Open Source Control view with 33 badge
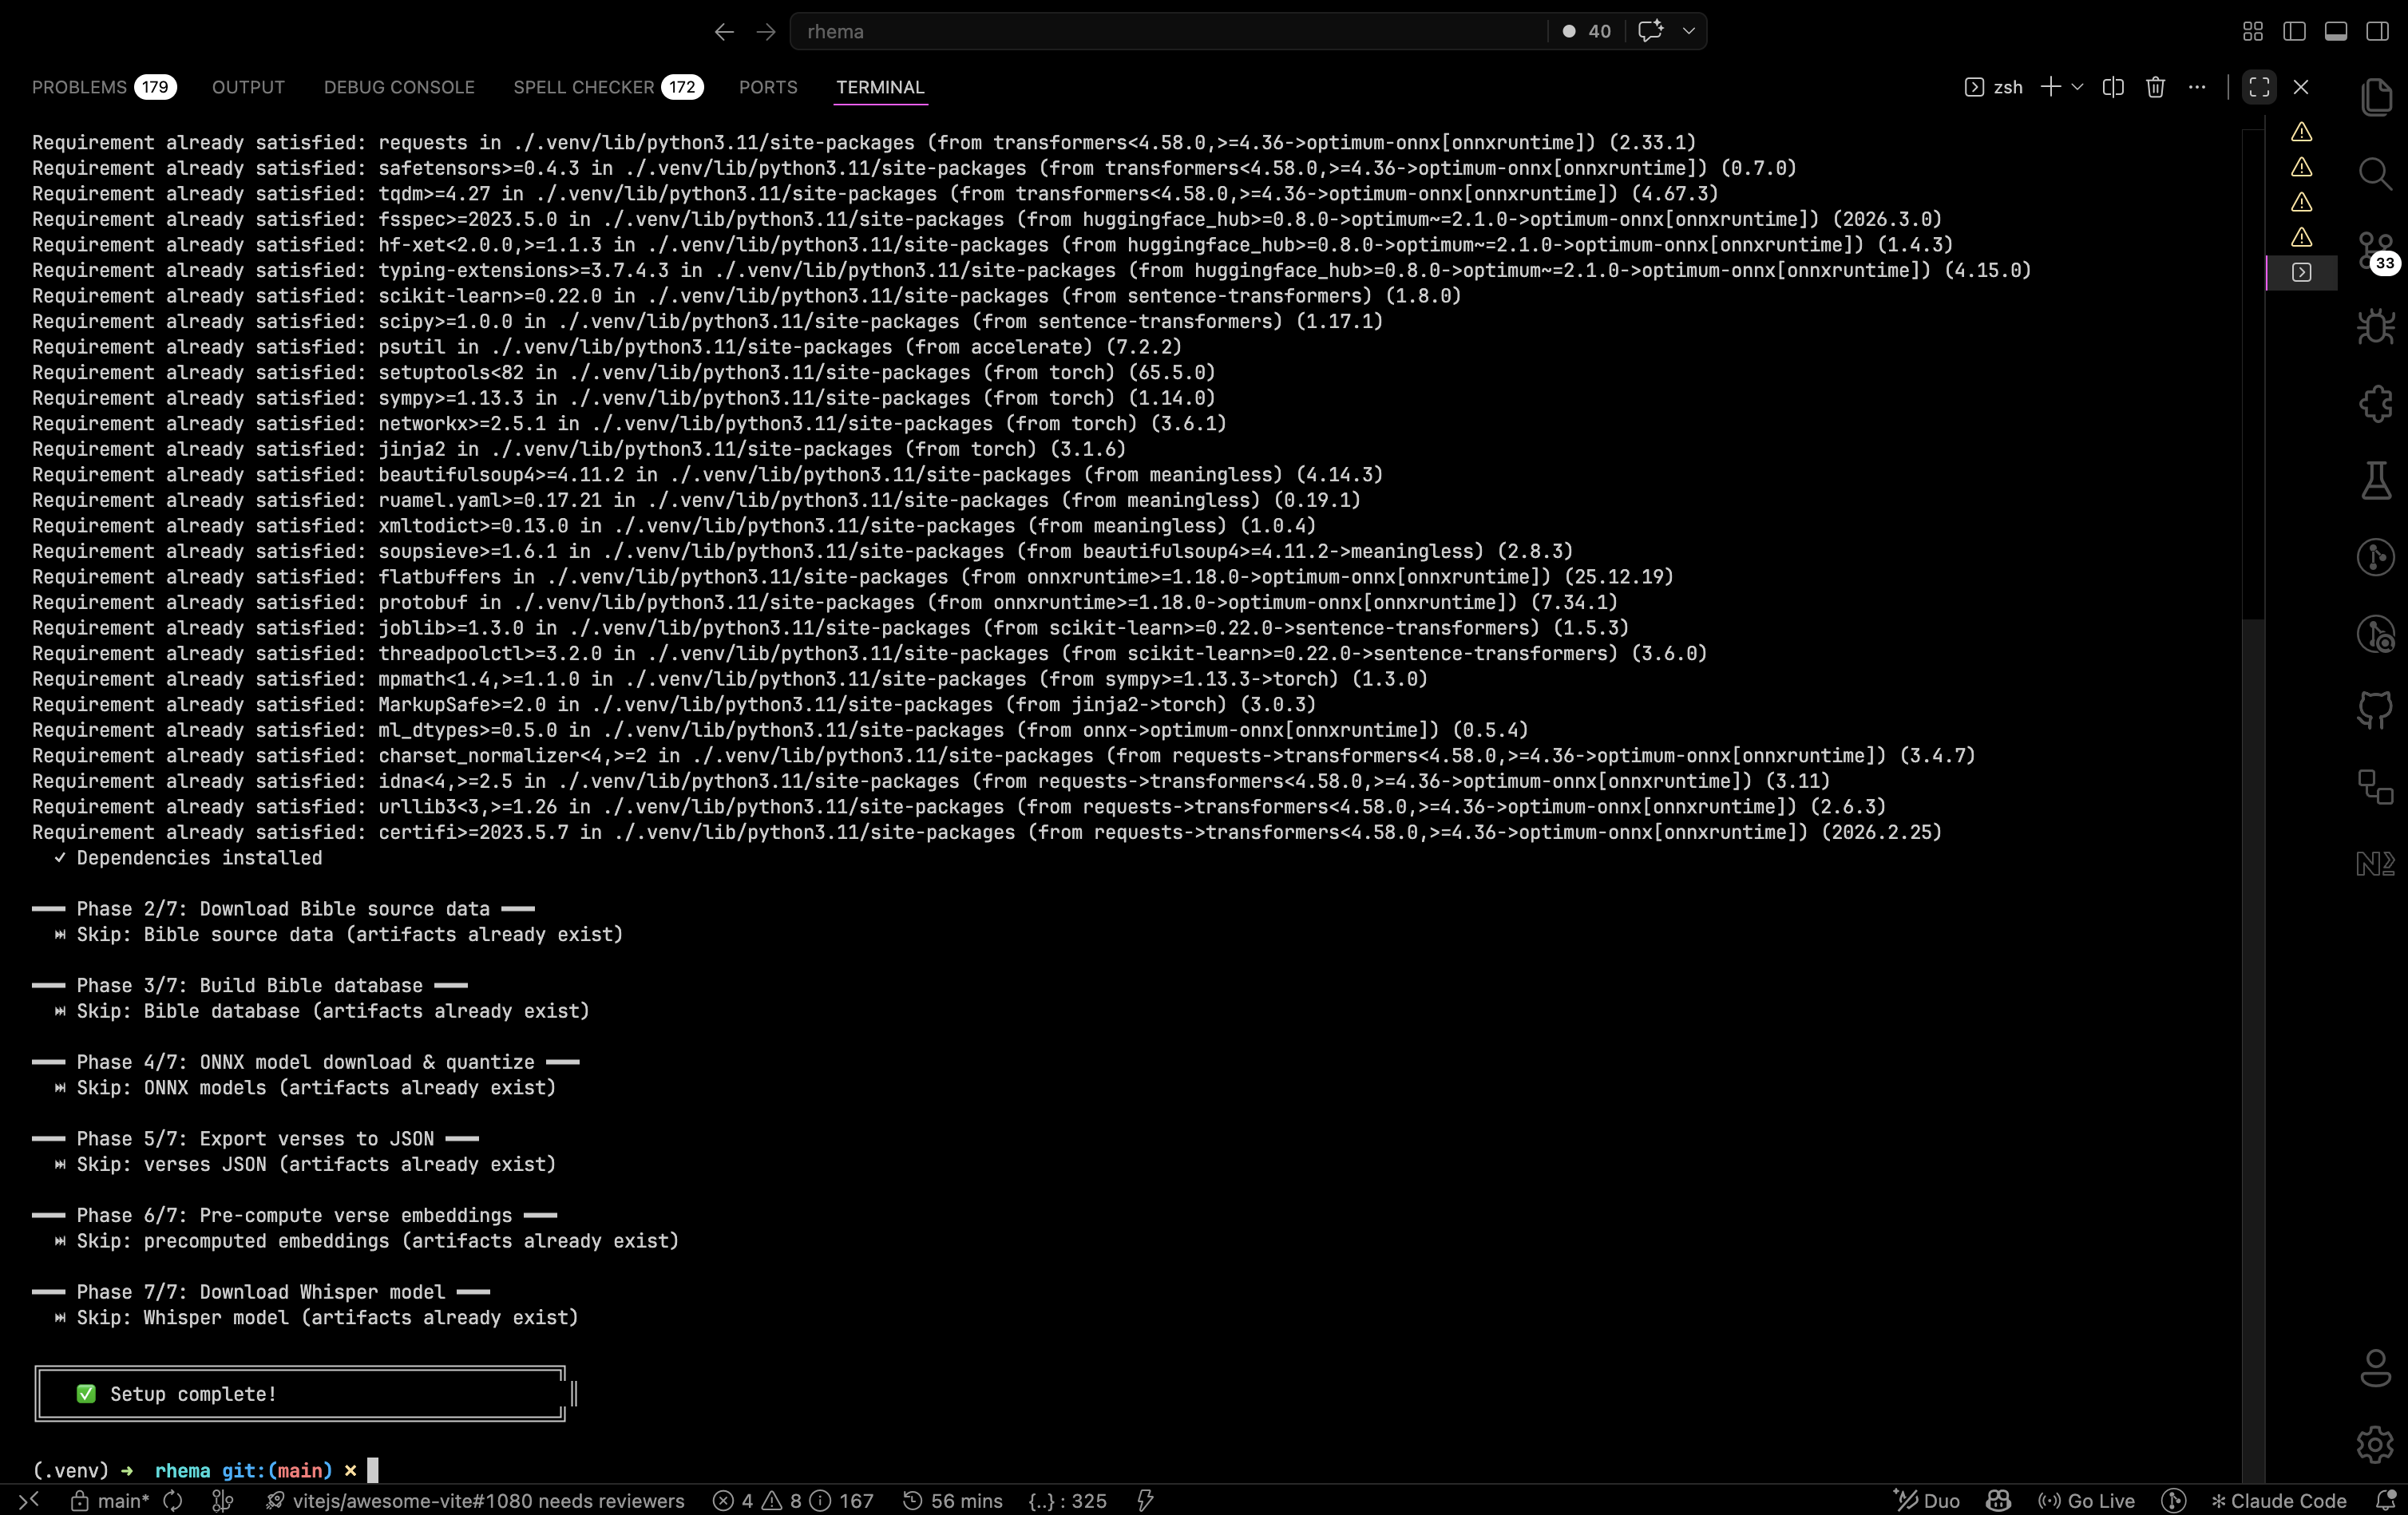Screen dimensions: 2408x1515 [x=2376, y=251]
